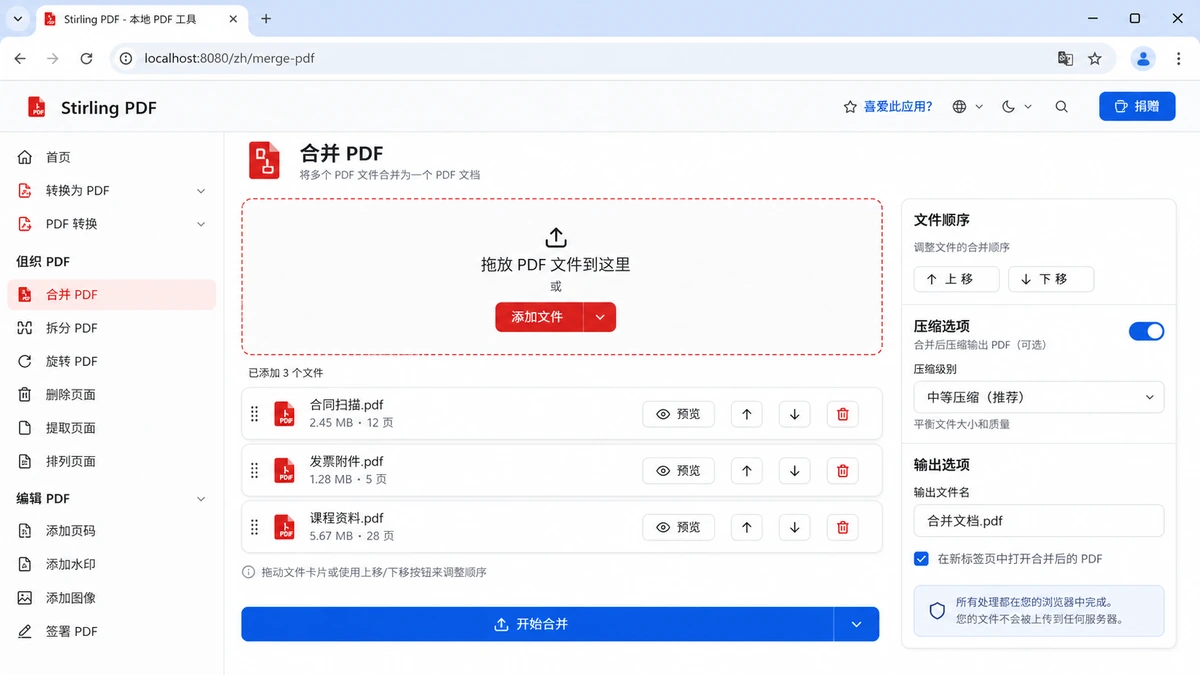1200x675 pixels.
Task: Go back with browser back arrow
Action: pyautogui.click(x=20, y=59)
